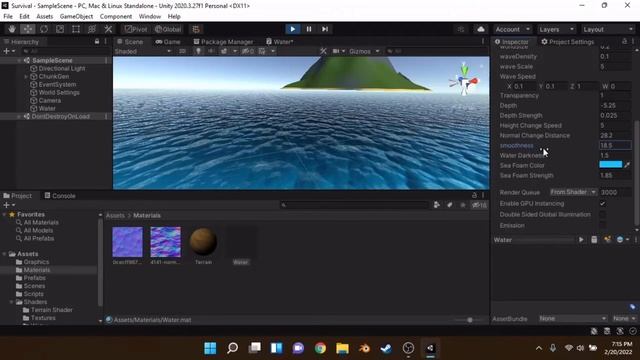Select the Move tool
The height and width of the screenshot is (360, 640).
pyautogui.click(x=28, y=29)
